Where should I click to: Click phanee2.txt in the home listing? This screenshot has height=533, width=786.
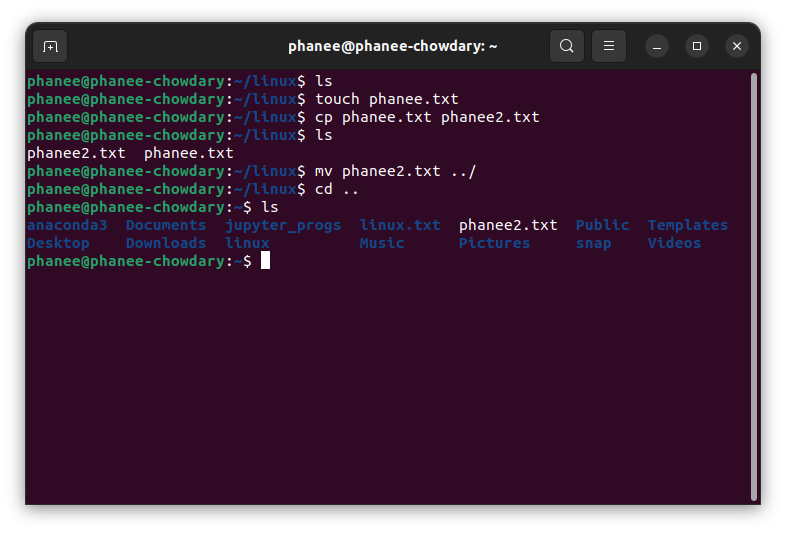tap(508, 225)
